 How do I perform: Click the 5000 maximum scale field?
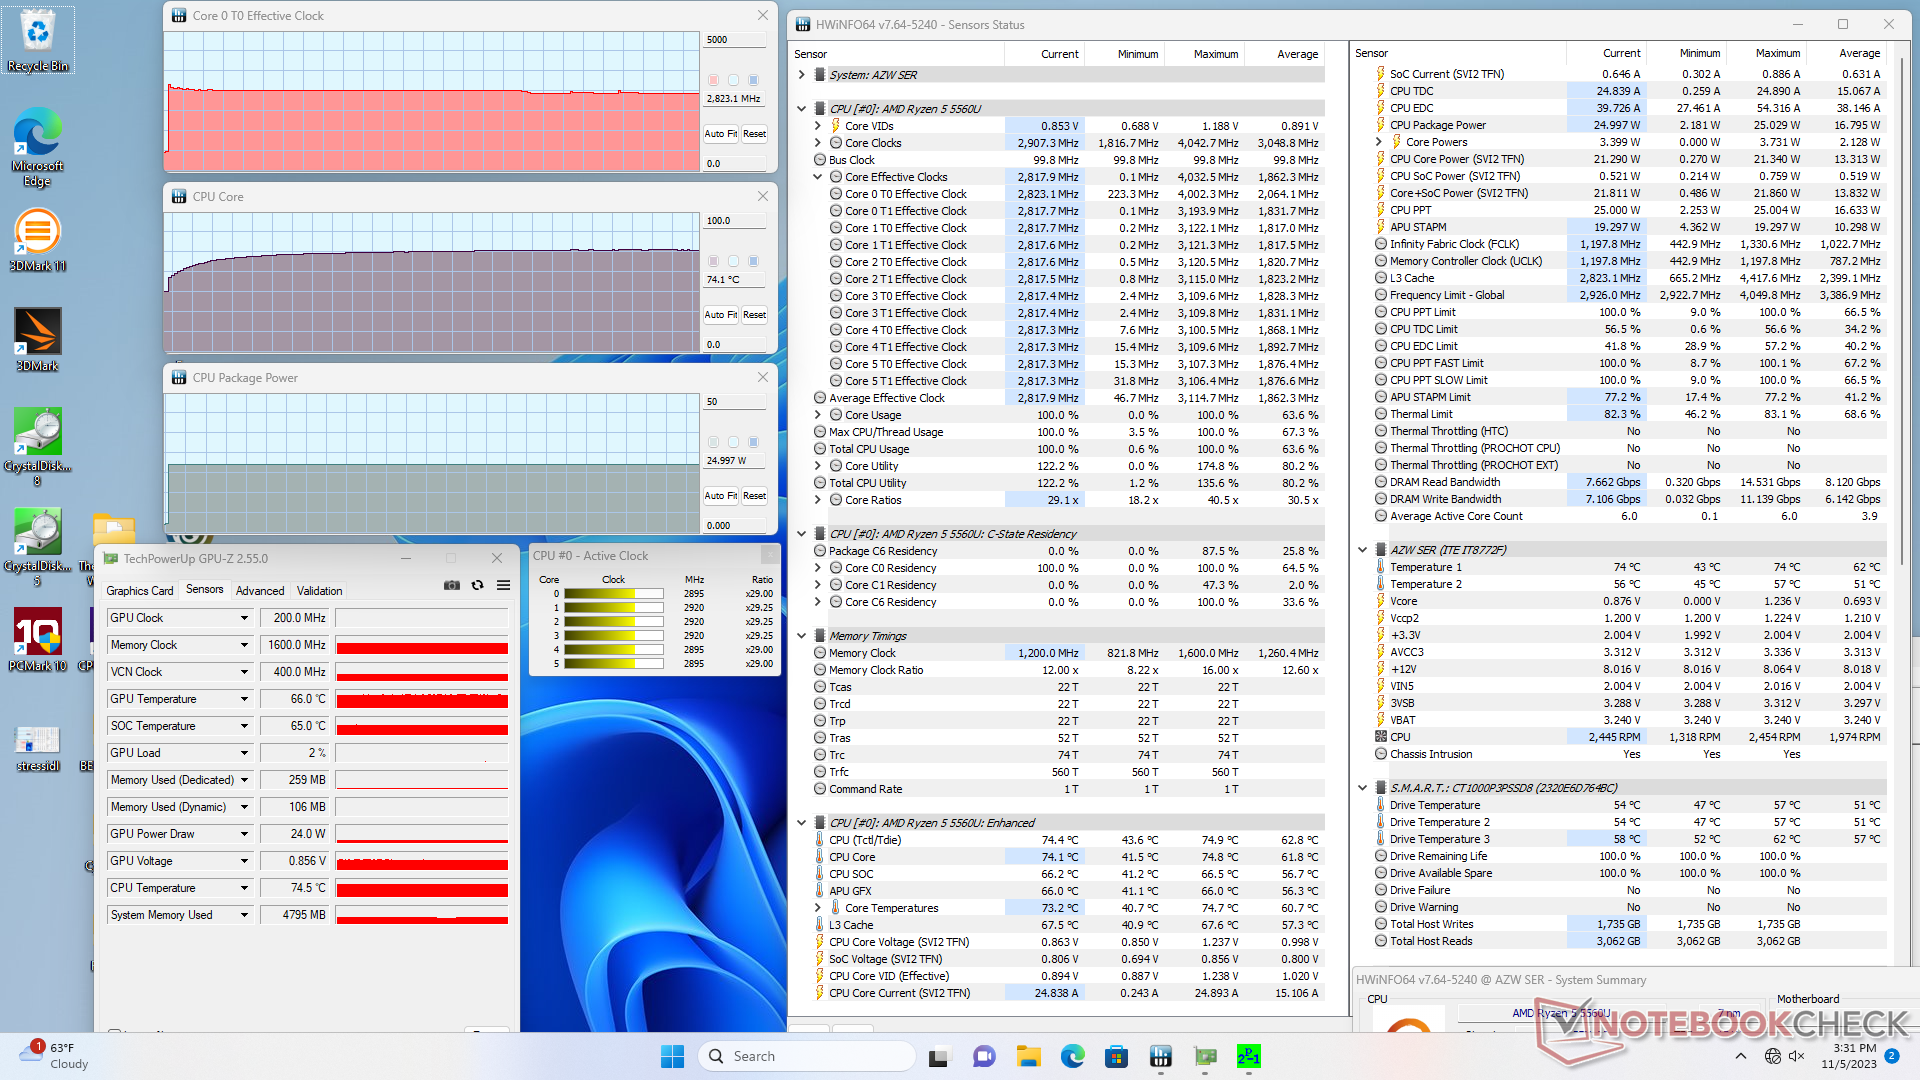(x=734, y=40)
